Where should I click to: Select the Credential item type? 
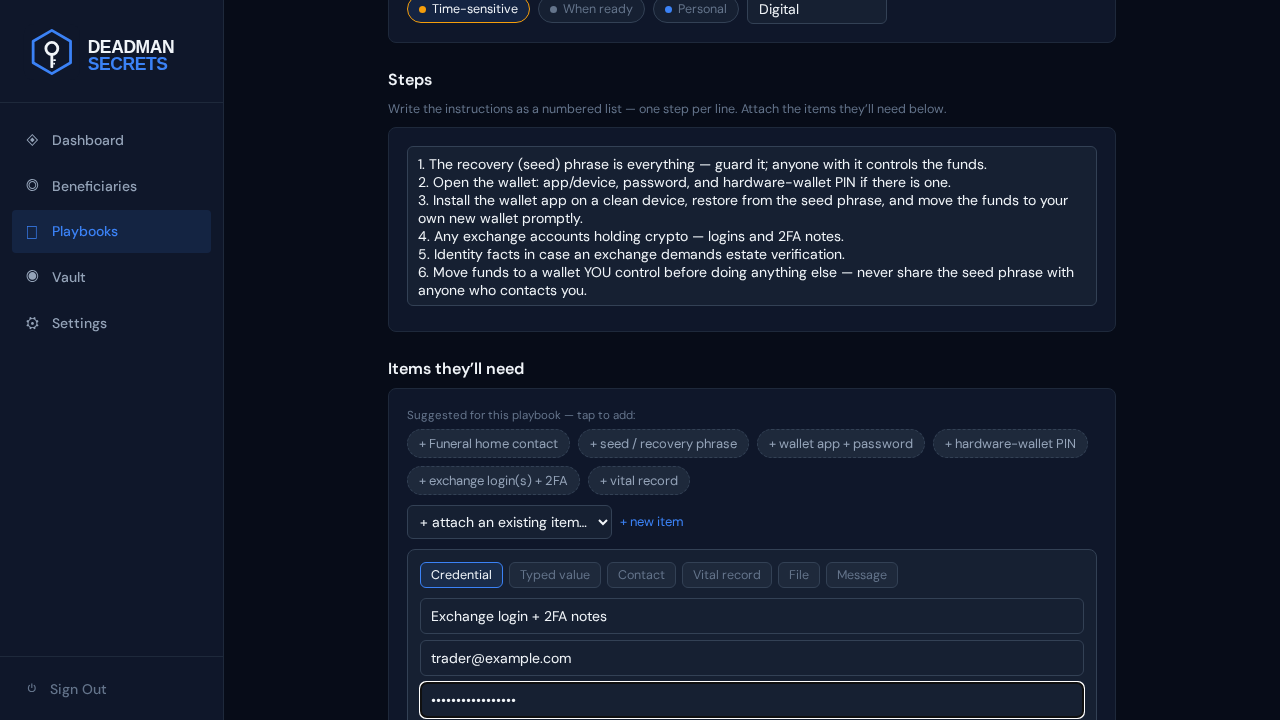[x=461, y=575]
